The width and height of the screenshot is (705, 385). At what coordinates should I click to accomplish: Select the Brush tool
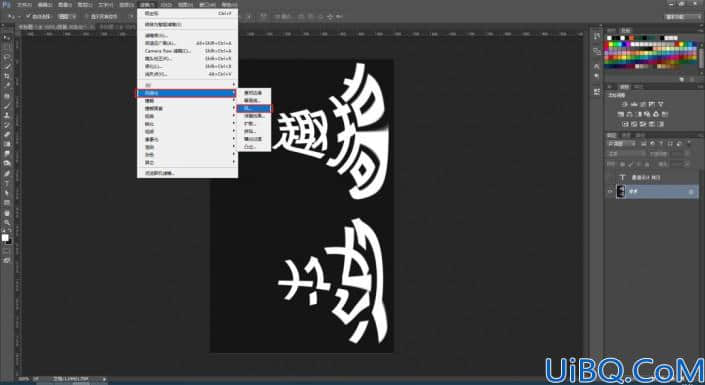(x=7, y=105)
